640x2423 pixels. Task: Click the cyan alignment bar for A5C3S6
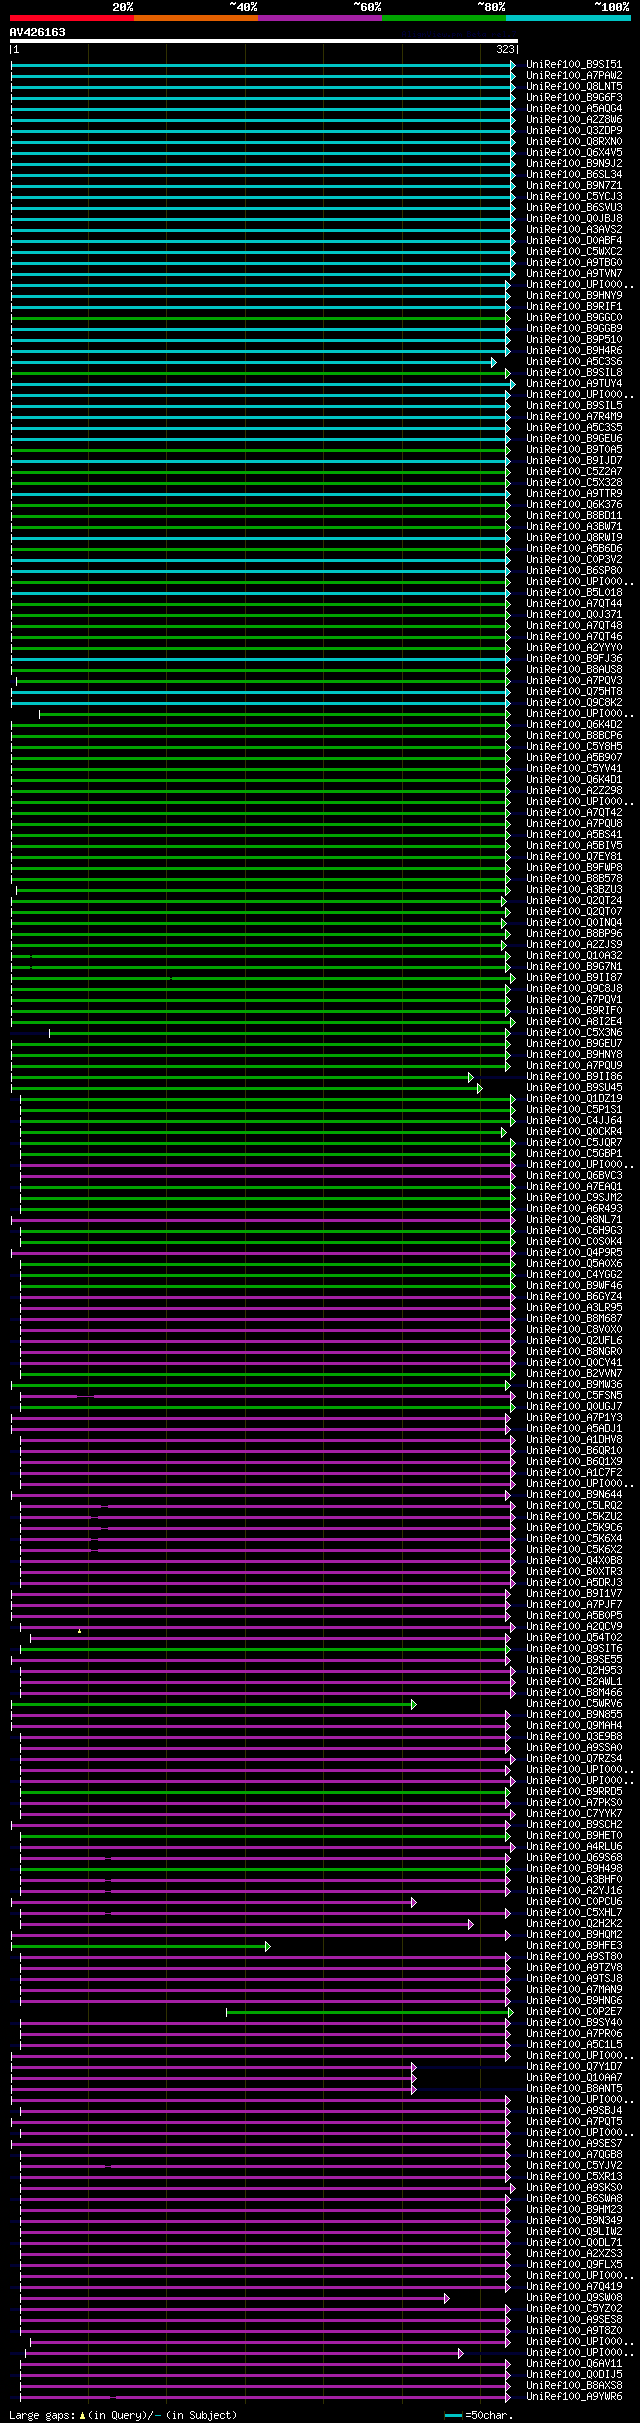[253, 362]
